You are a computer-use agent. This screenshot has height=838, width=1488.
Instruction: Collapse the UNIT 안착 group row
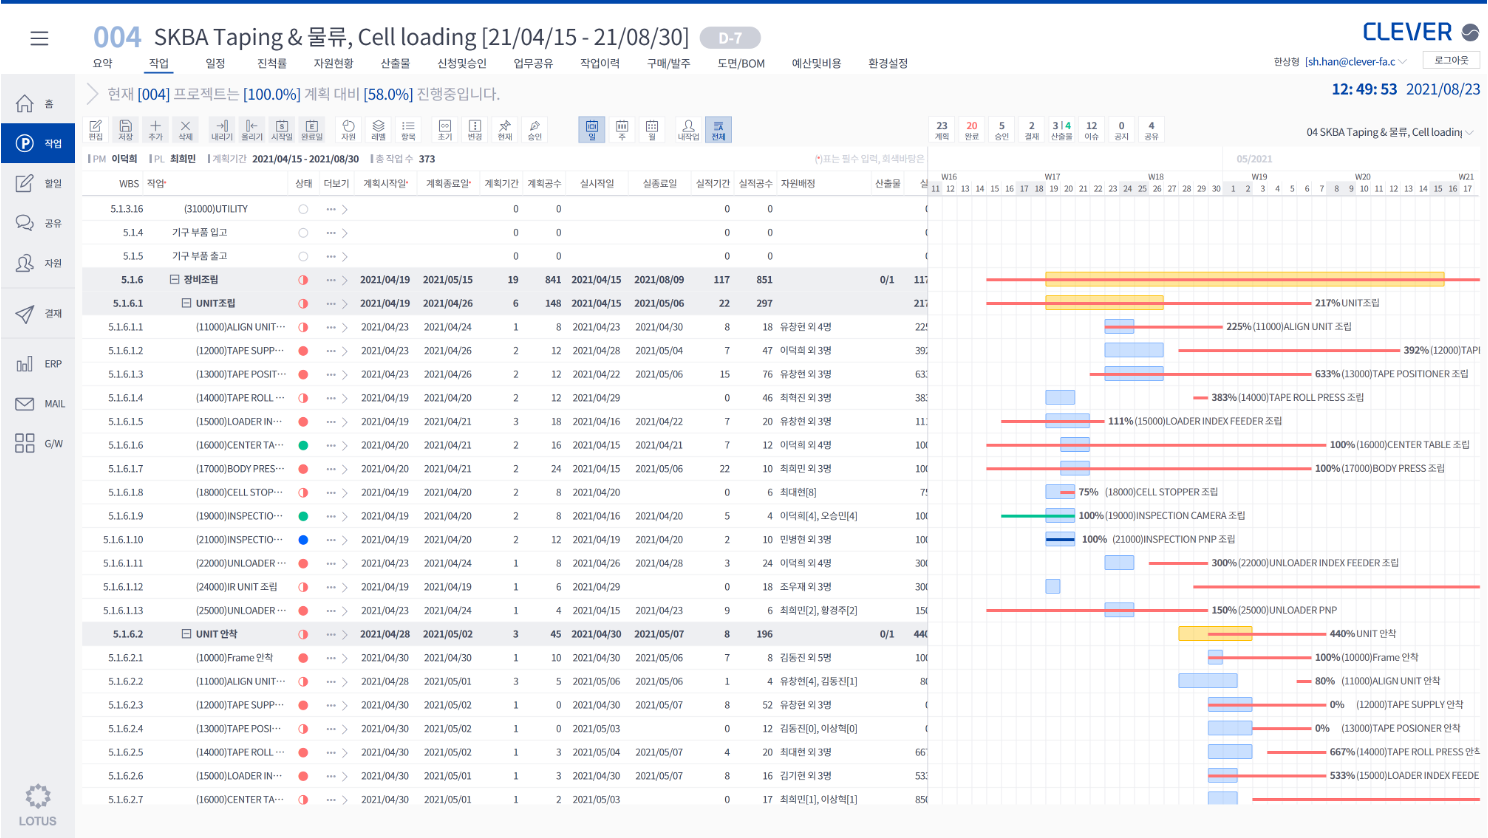(x=186, y=634)
